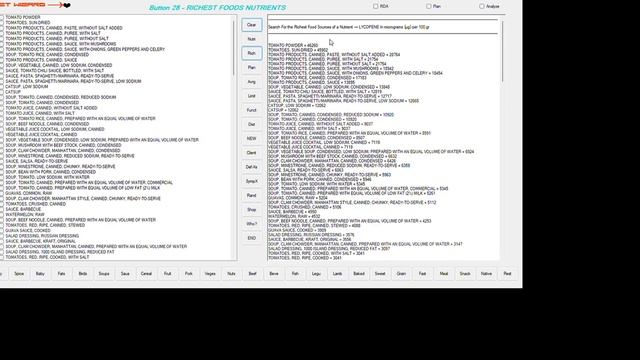Select the Baked food category

pos(358,274)
